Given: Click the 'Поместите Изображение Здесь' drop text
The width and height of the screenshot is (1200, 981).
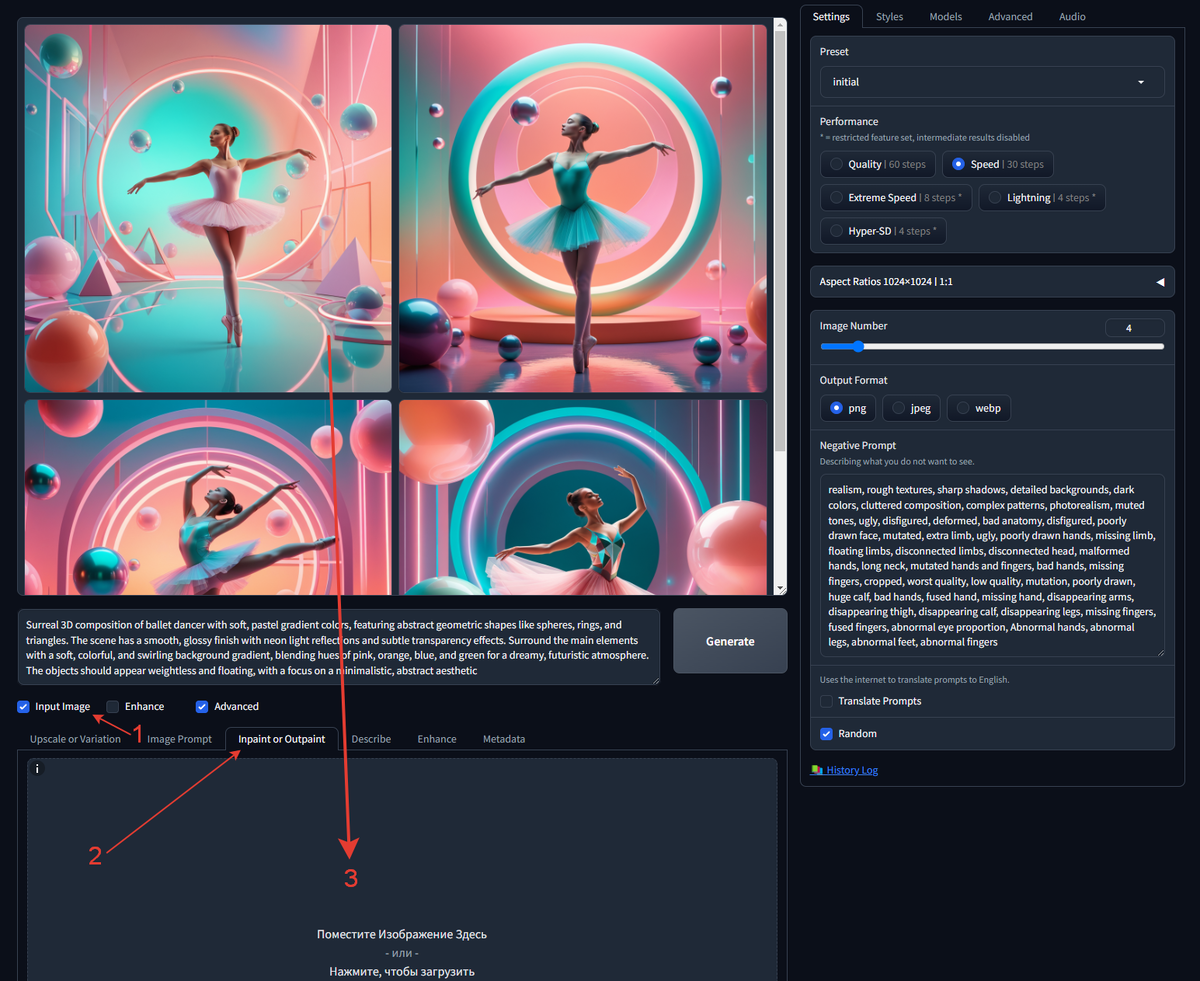Looking at the screenshot, I should (x=402, y=934).
